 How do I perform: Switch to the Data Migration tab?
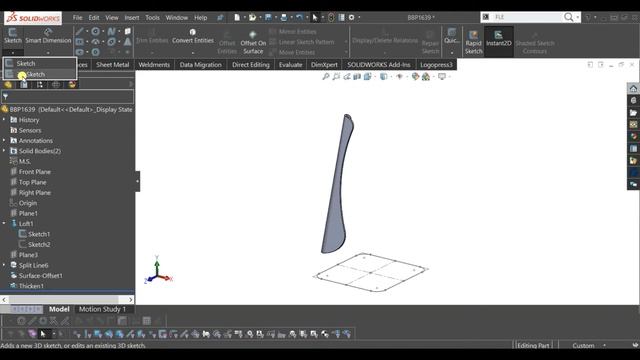pyautogui.click(x=200, y=64)
